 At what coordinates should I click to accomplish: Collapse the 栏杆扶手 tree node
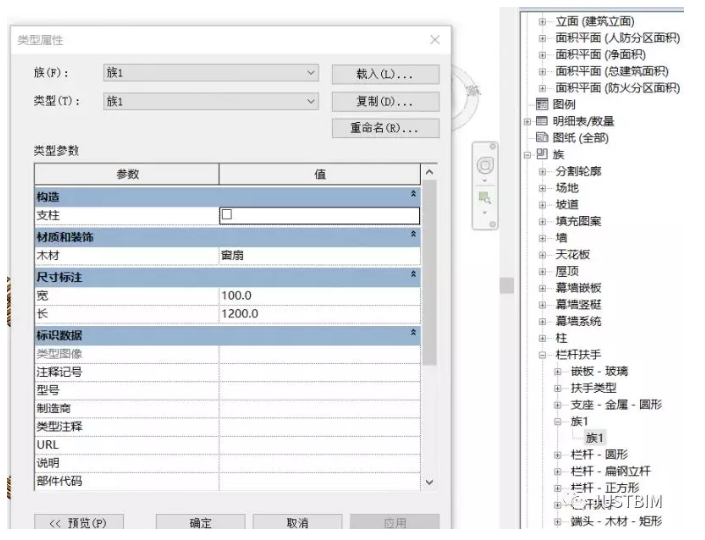click(542, 355)
